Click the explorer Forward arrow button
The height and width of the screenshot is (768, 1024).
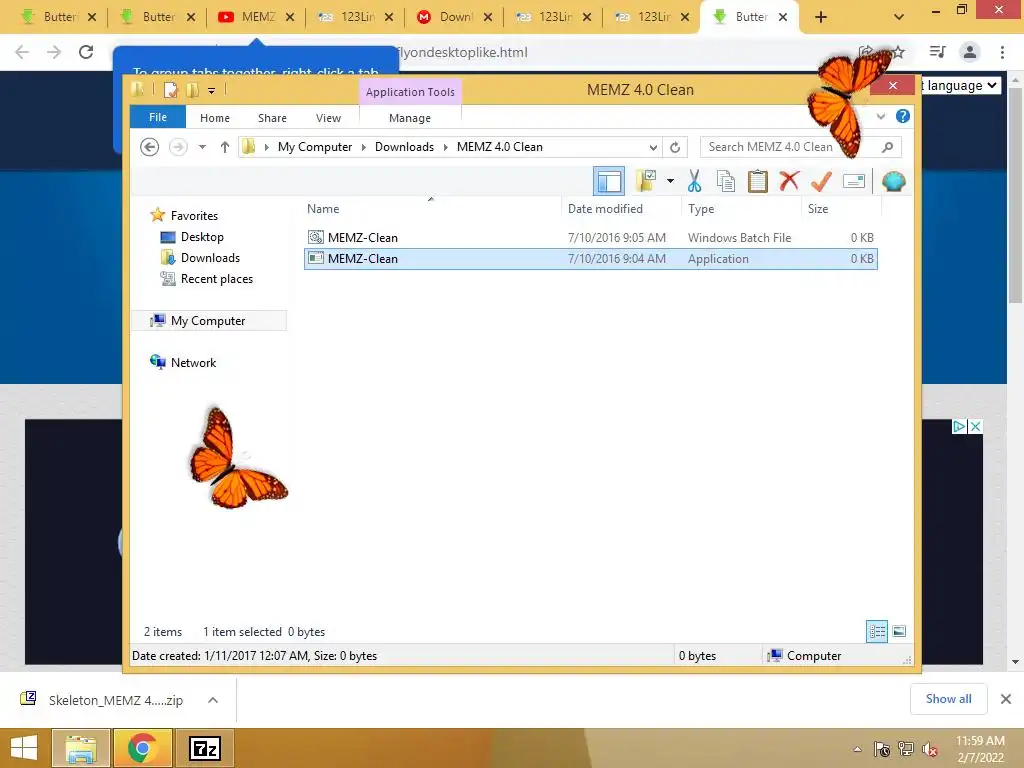click(178, 147)
